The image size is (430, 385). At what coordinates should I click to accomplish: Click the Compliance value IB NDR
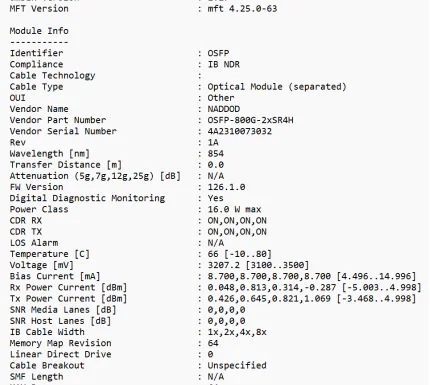pos(224,64)
